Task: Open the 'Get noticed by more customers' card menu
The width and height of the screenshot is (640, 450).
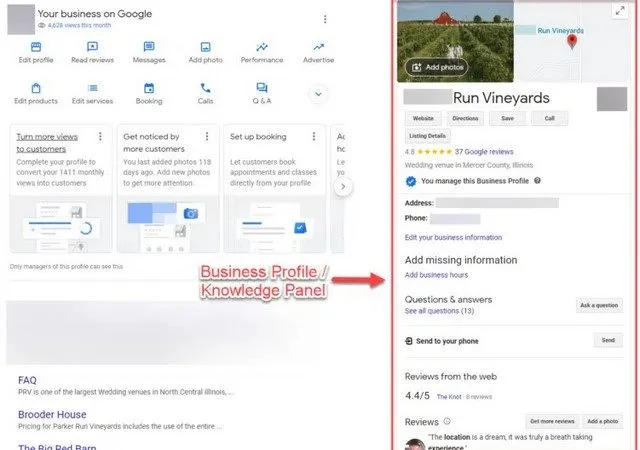Action: click(207, 136)
